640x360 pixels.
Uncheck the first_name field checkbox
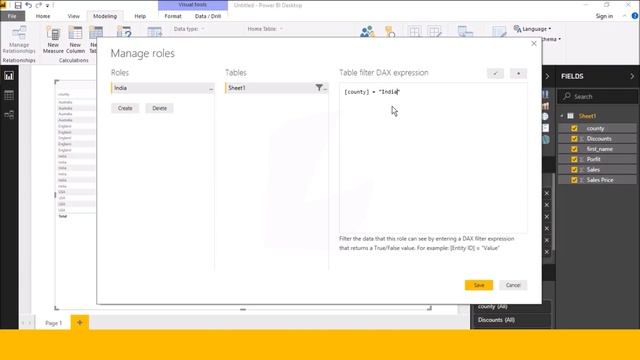point(574,149)
